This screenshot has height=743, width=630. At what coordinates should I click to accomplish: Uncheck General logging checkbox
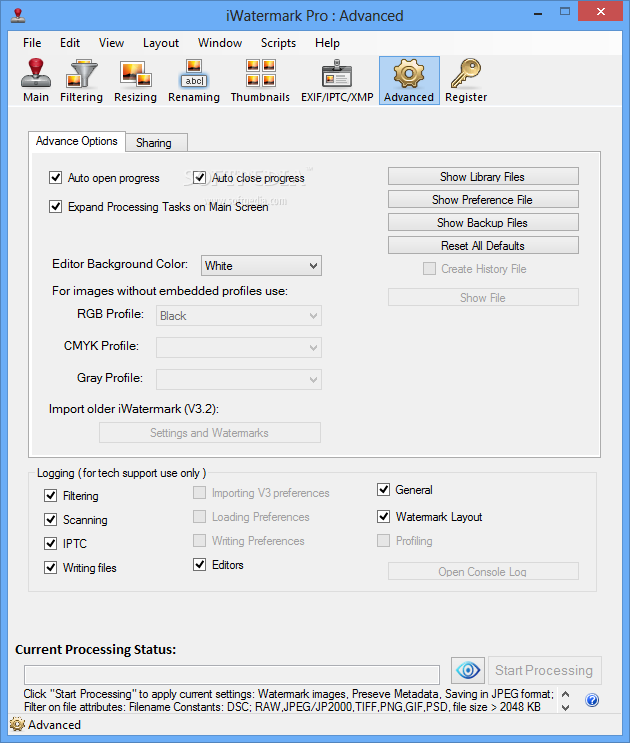(x=383, y=489)
